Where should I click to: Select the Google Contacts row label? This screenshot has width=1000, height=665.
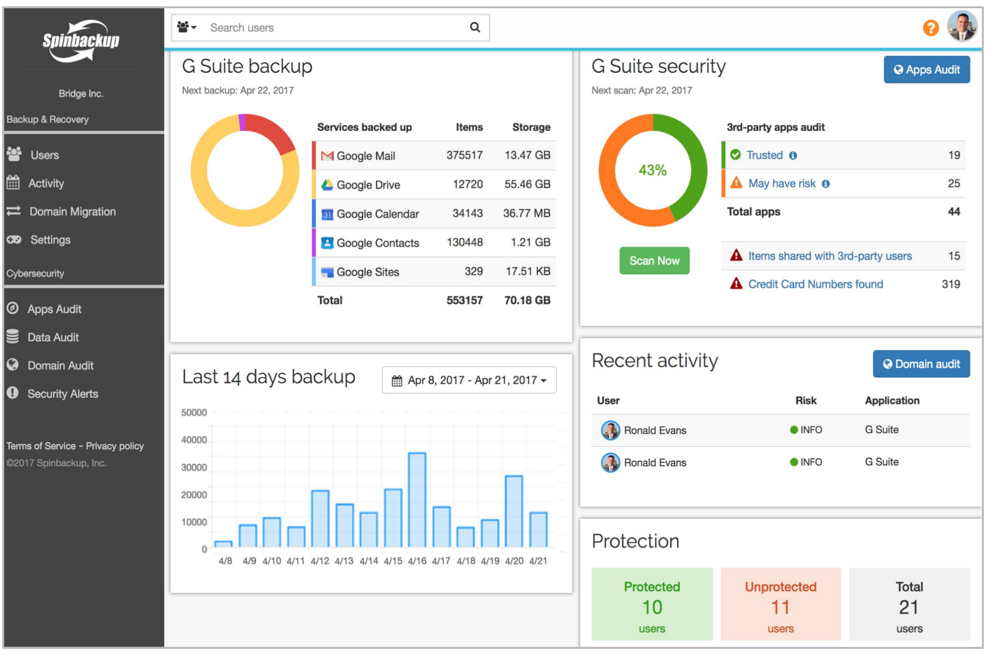pos(378,243)
